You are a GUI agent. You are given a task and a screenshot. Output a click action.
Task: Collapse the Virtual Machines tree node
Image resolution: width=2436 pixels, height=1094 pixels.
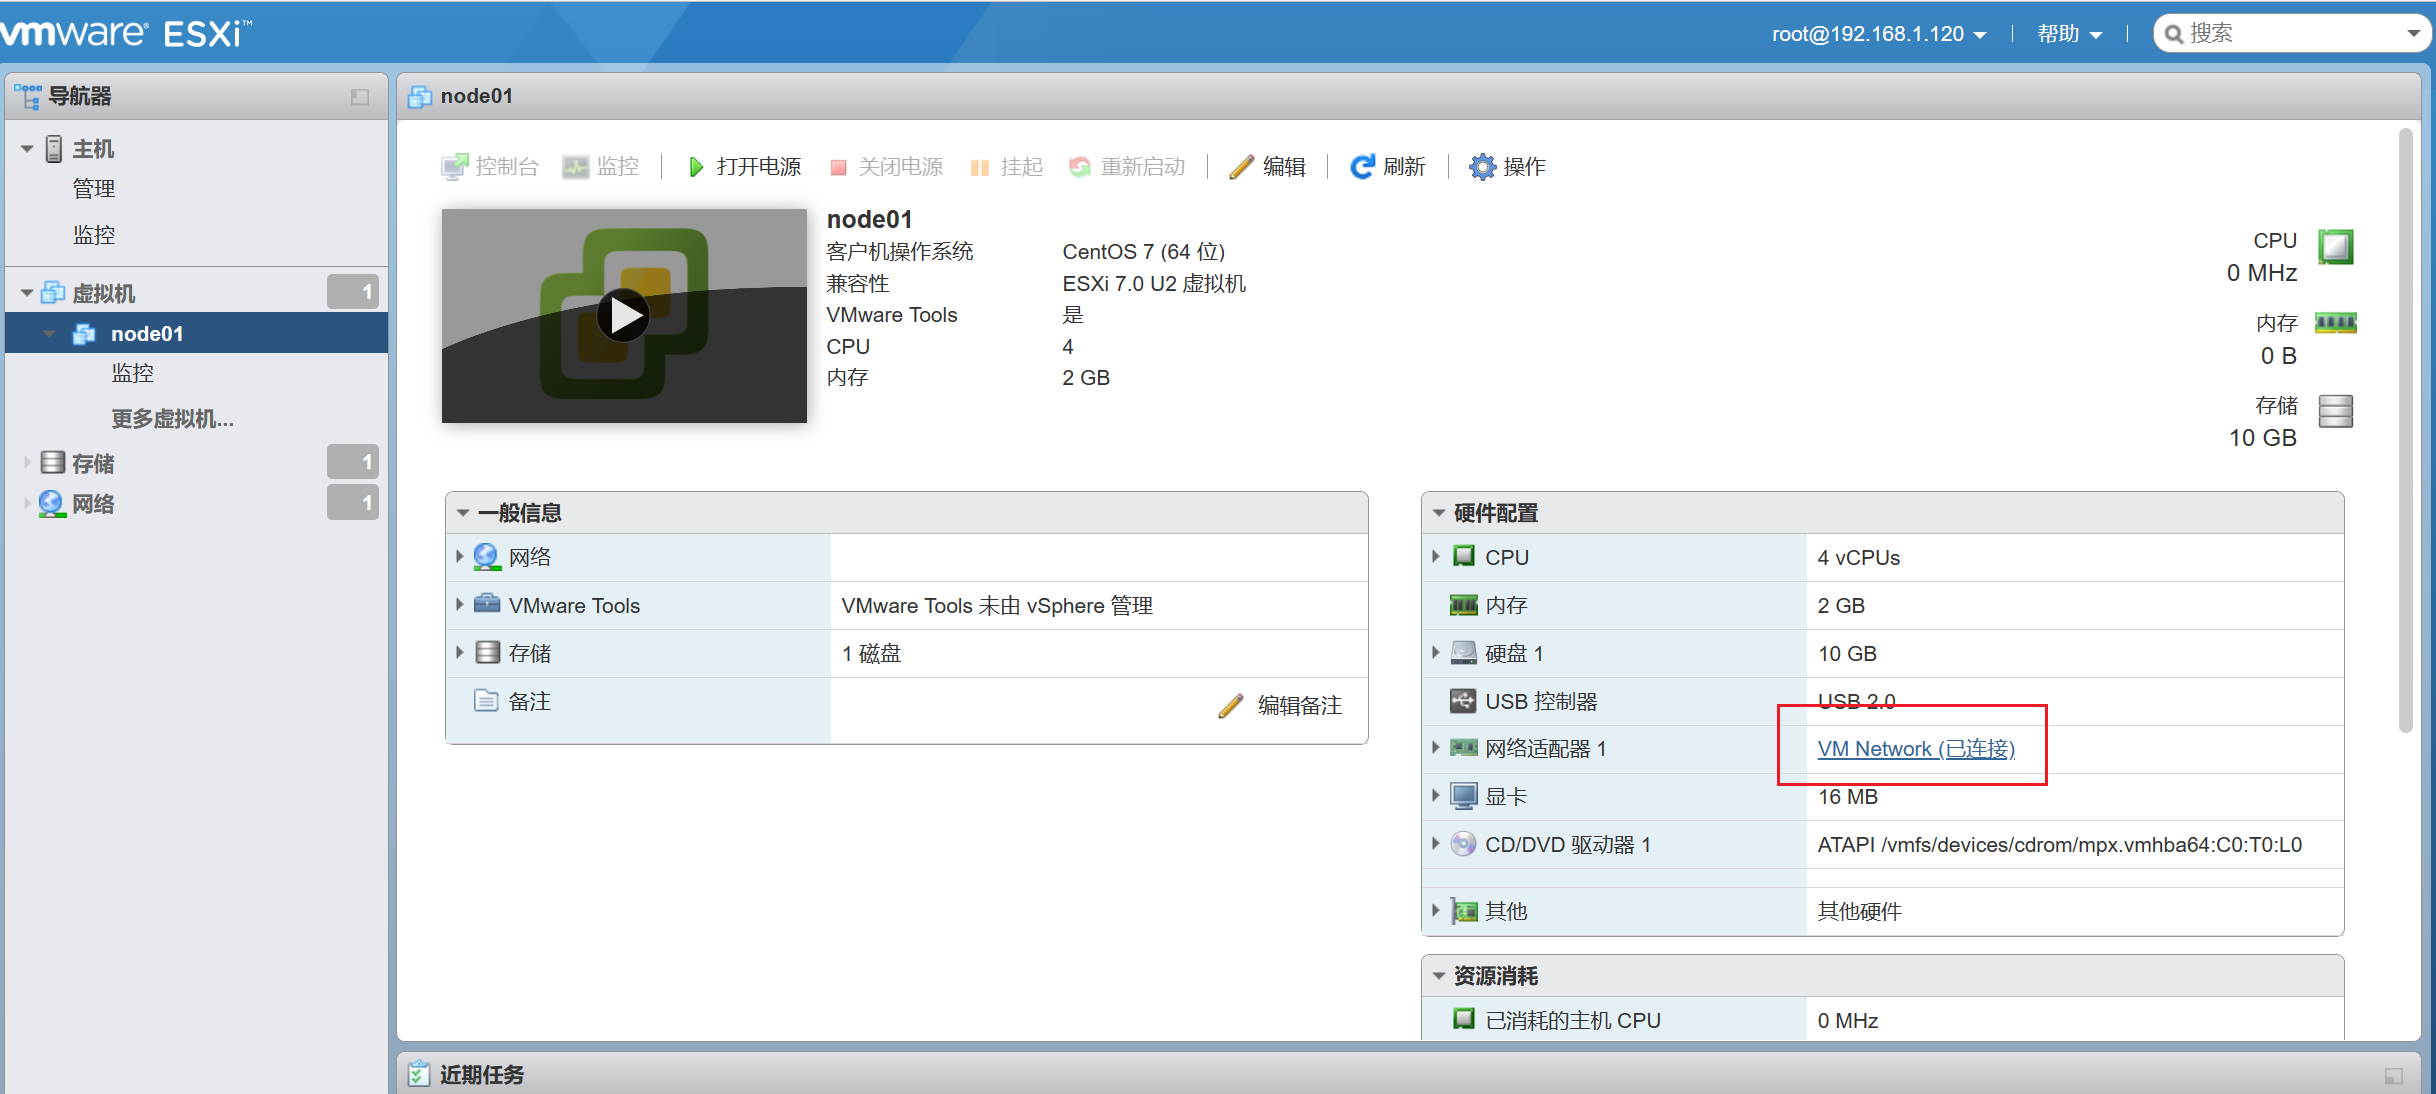tap(27, 293)
